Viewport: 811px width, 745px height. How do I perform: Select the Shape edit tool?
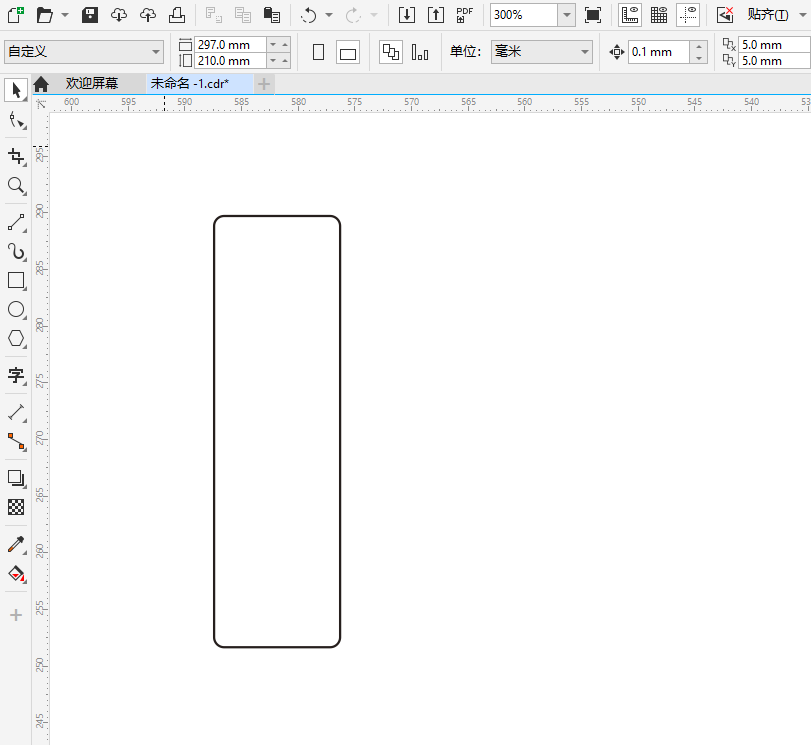[17, 121]
